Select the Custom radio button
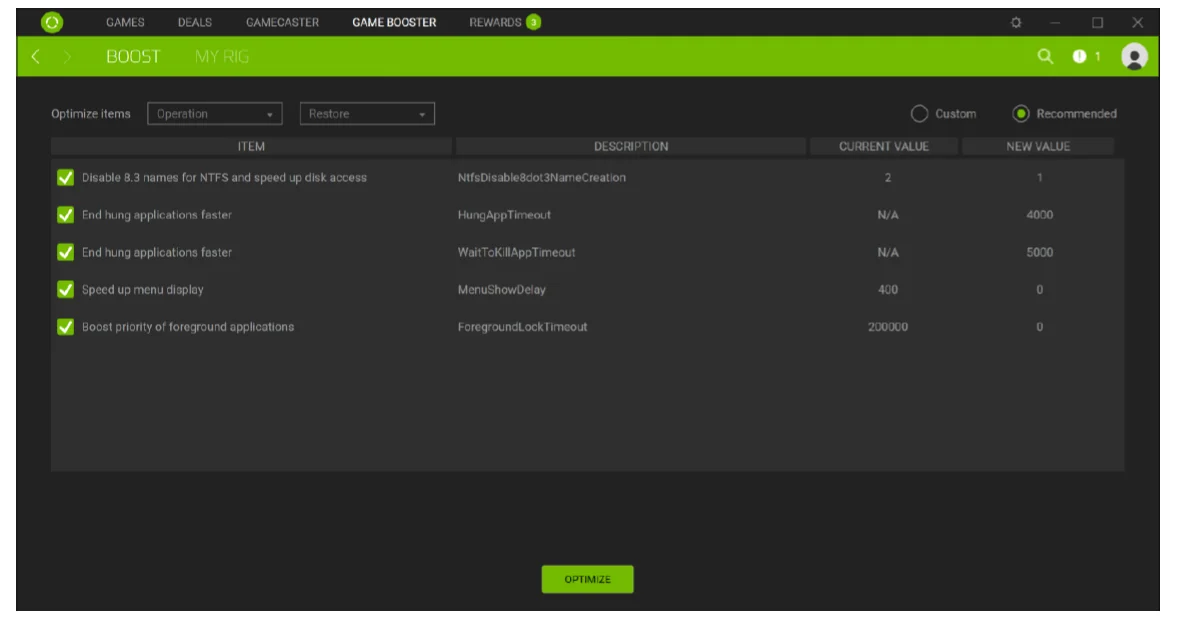1186x619 pixels. (x=922, y=114)
